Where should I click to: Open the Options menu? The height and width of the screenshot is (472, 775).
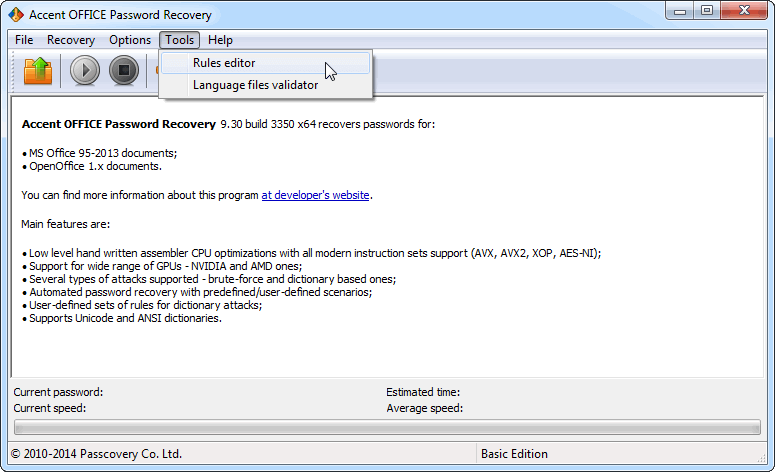coord(130,40)
